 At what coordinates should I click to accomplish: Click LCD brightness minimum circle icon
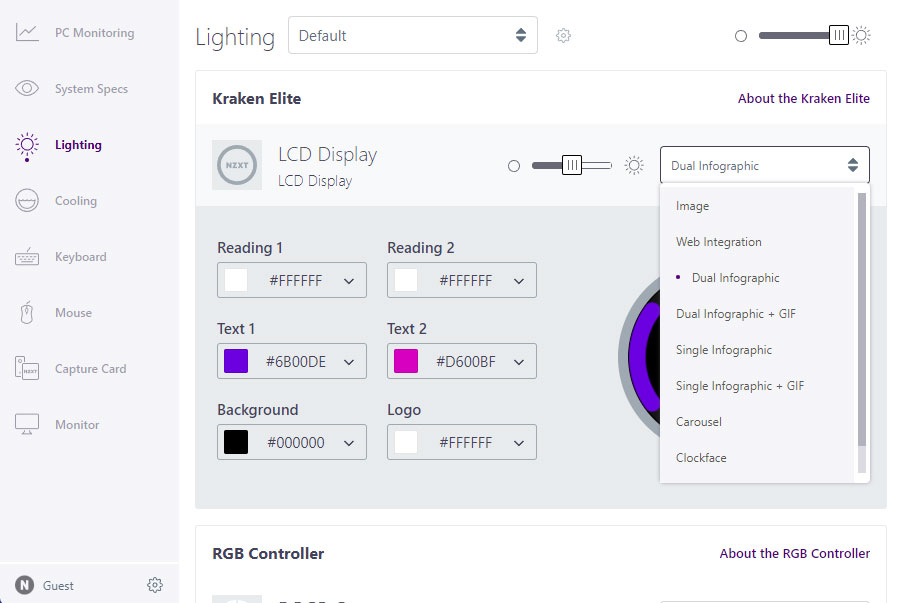point(514,166)
